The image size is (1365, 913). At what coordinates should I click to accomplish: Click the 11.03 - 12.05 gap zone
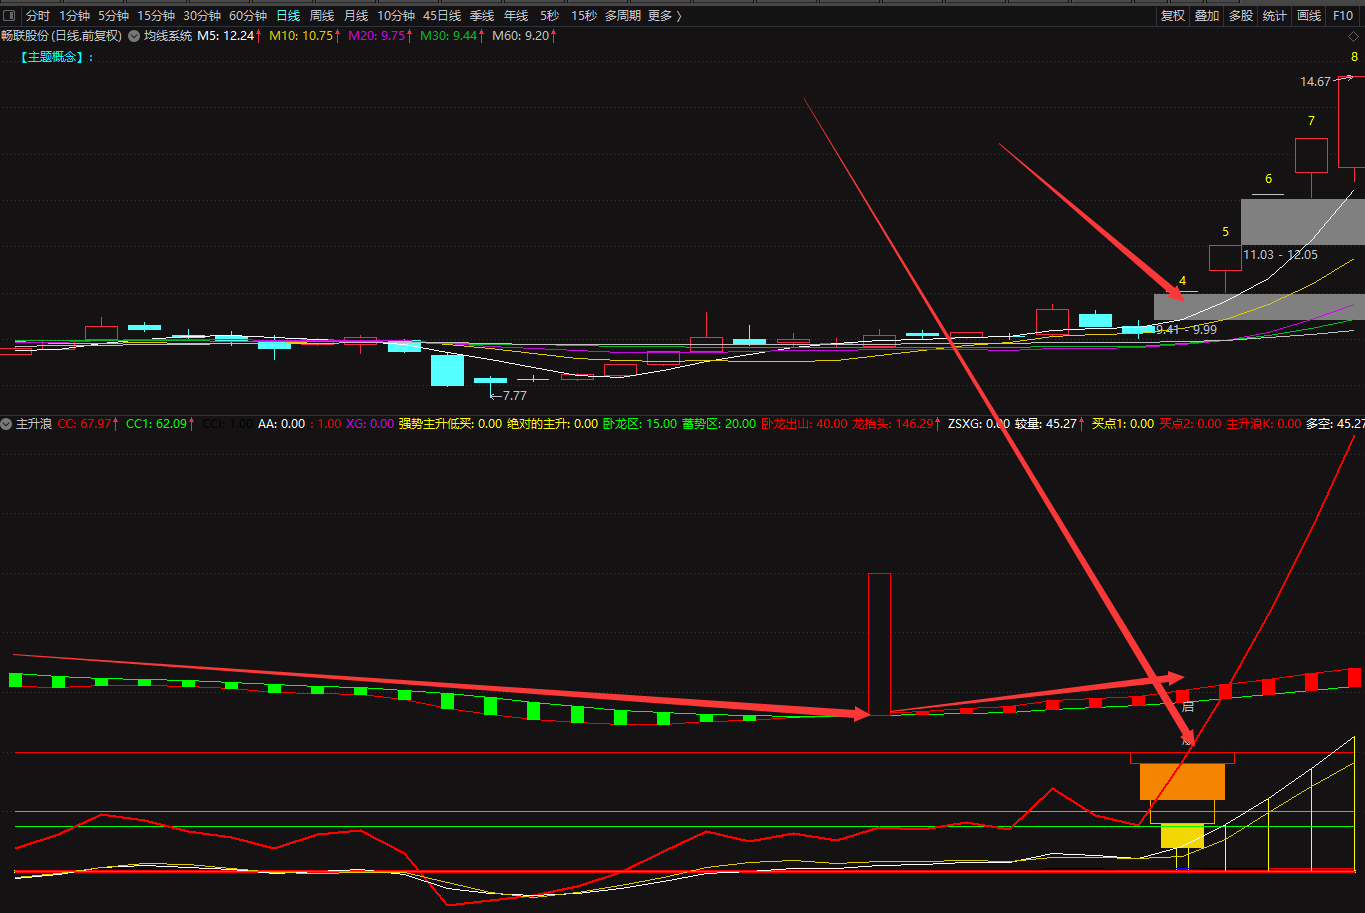pyautogui.click(x=1302, y=222)
